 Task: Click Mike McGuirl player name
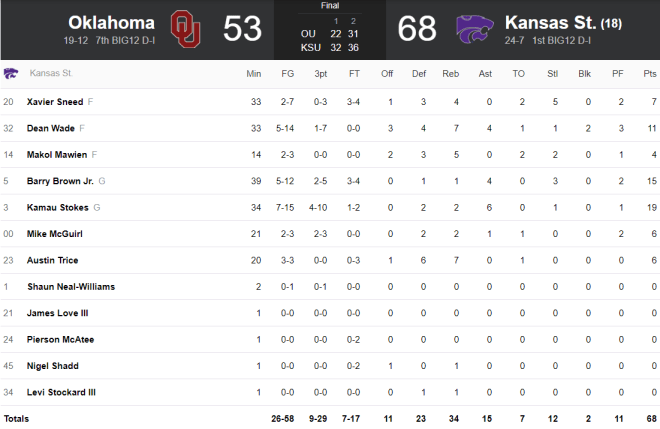click(x=55, y=234)
